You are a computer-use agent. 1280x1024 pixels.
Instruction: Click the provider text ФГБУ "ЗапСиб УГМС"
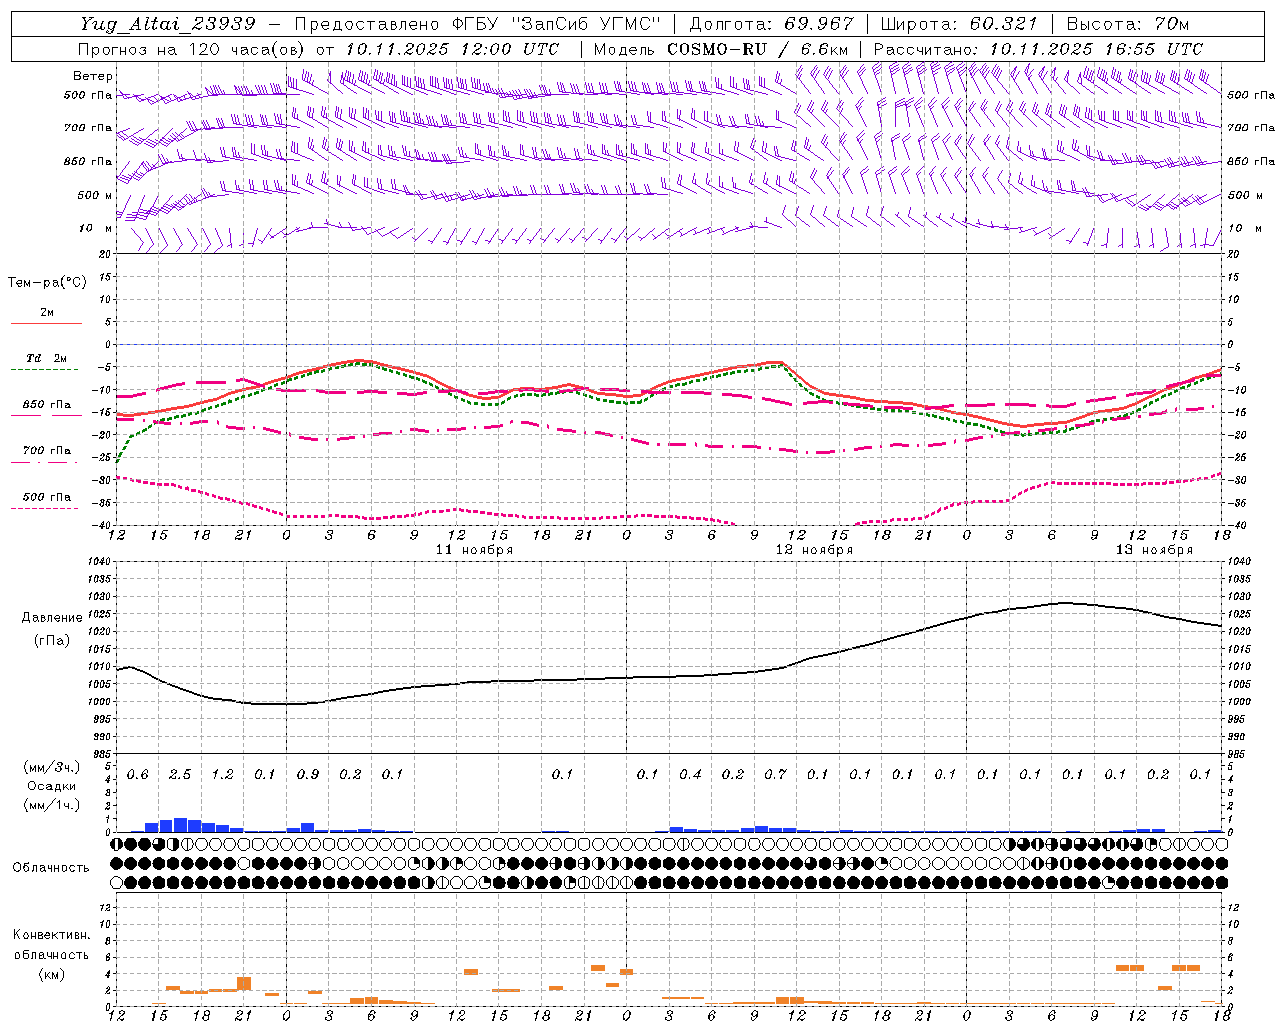pyautogui.click(x=558, y=24)
